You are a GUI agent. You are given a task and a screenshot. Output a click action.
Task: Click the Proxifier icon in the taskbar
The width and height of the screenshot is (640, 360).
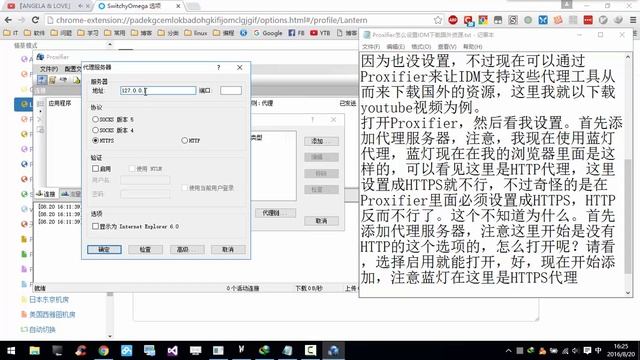pyautogui.click(x=333, y=351)
